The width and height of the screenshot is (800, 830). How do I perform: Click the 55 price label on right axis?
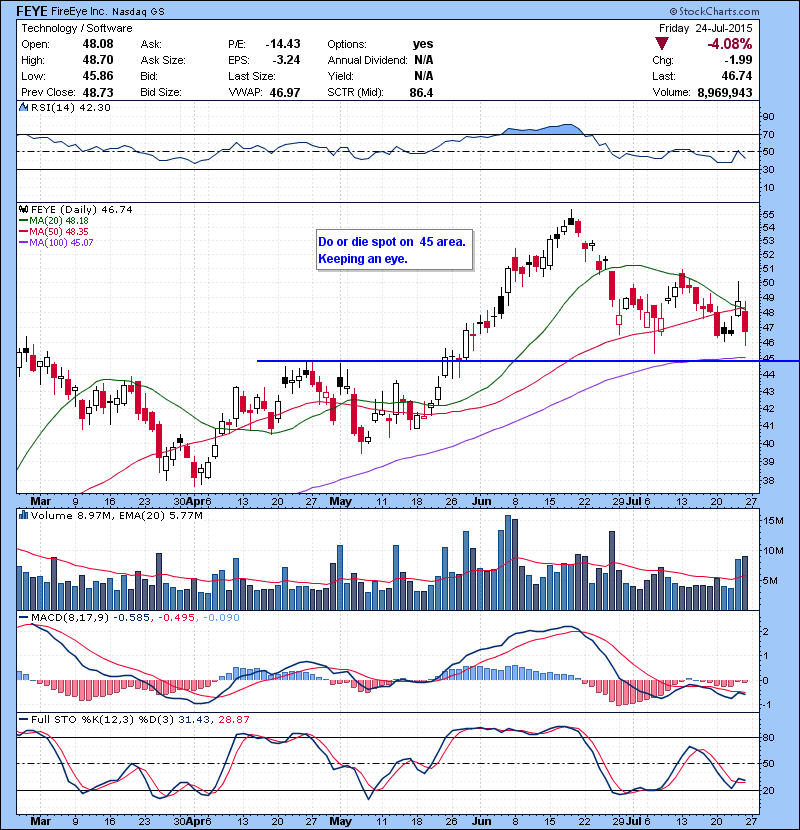point(768,215)
